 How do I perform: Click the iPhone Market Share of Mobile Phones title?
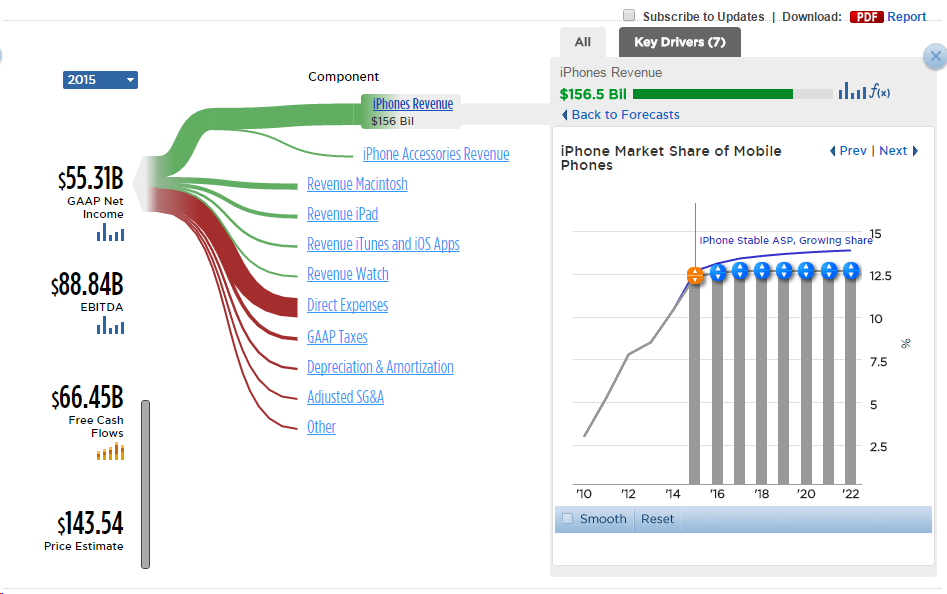point(671,158)
